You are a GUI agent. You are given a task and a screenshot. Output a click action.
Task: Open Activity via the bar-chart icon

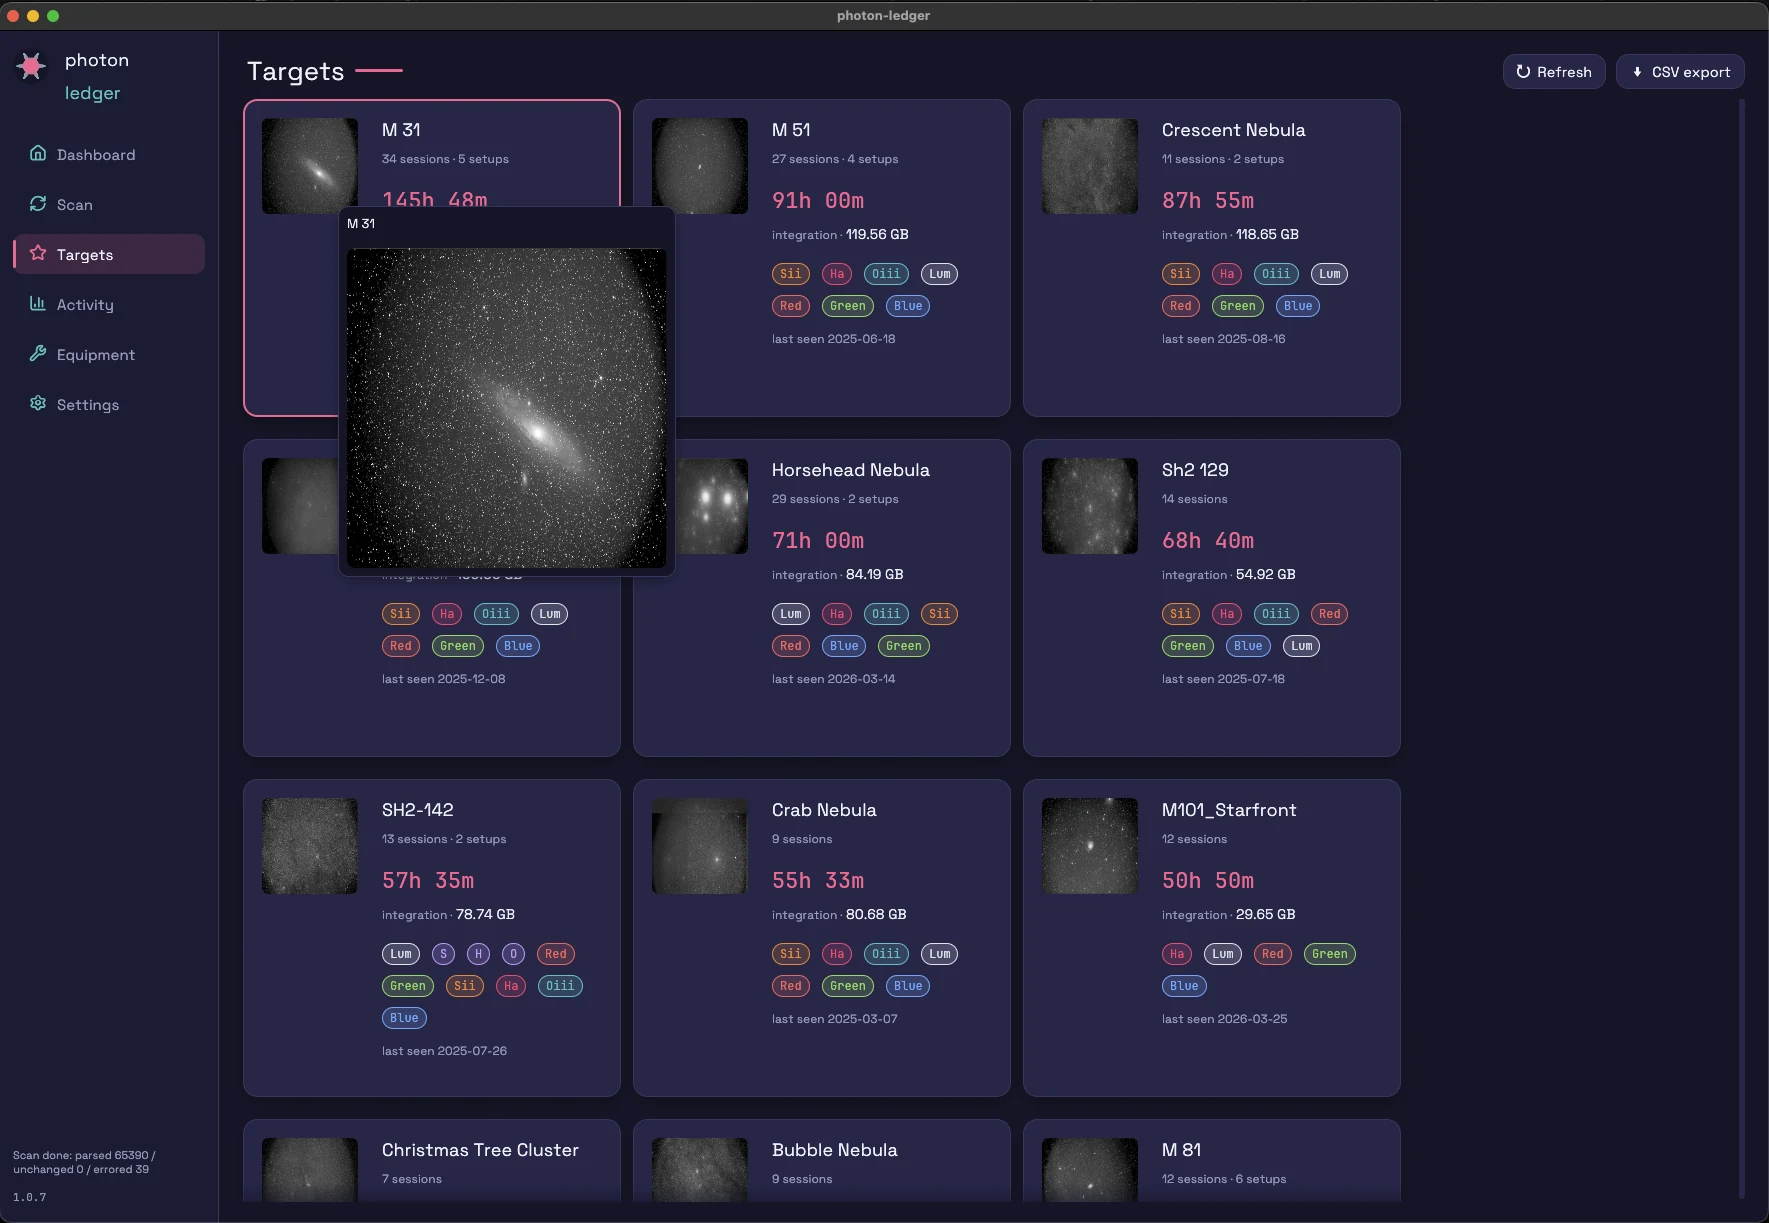tap(38, 303)
